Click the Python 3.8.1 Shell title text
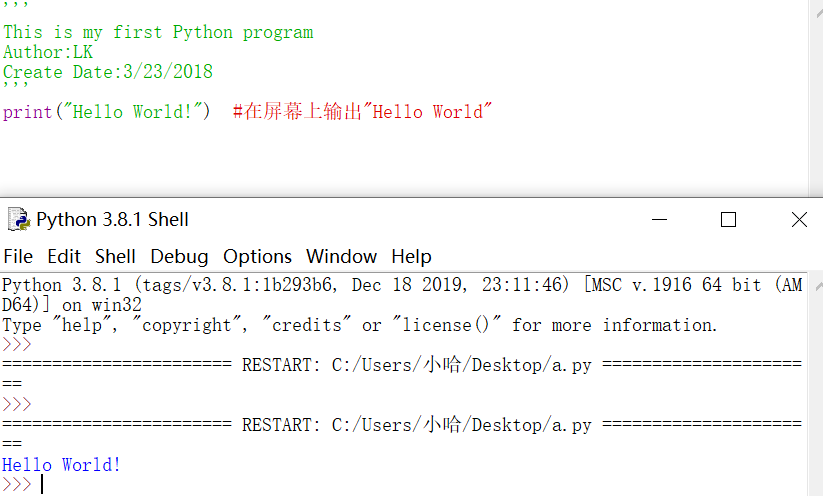The height and width of the screenshot is (496, 823). point(112,220)
